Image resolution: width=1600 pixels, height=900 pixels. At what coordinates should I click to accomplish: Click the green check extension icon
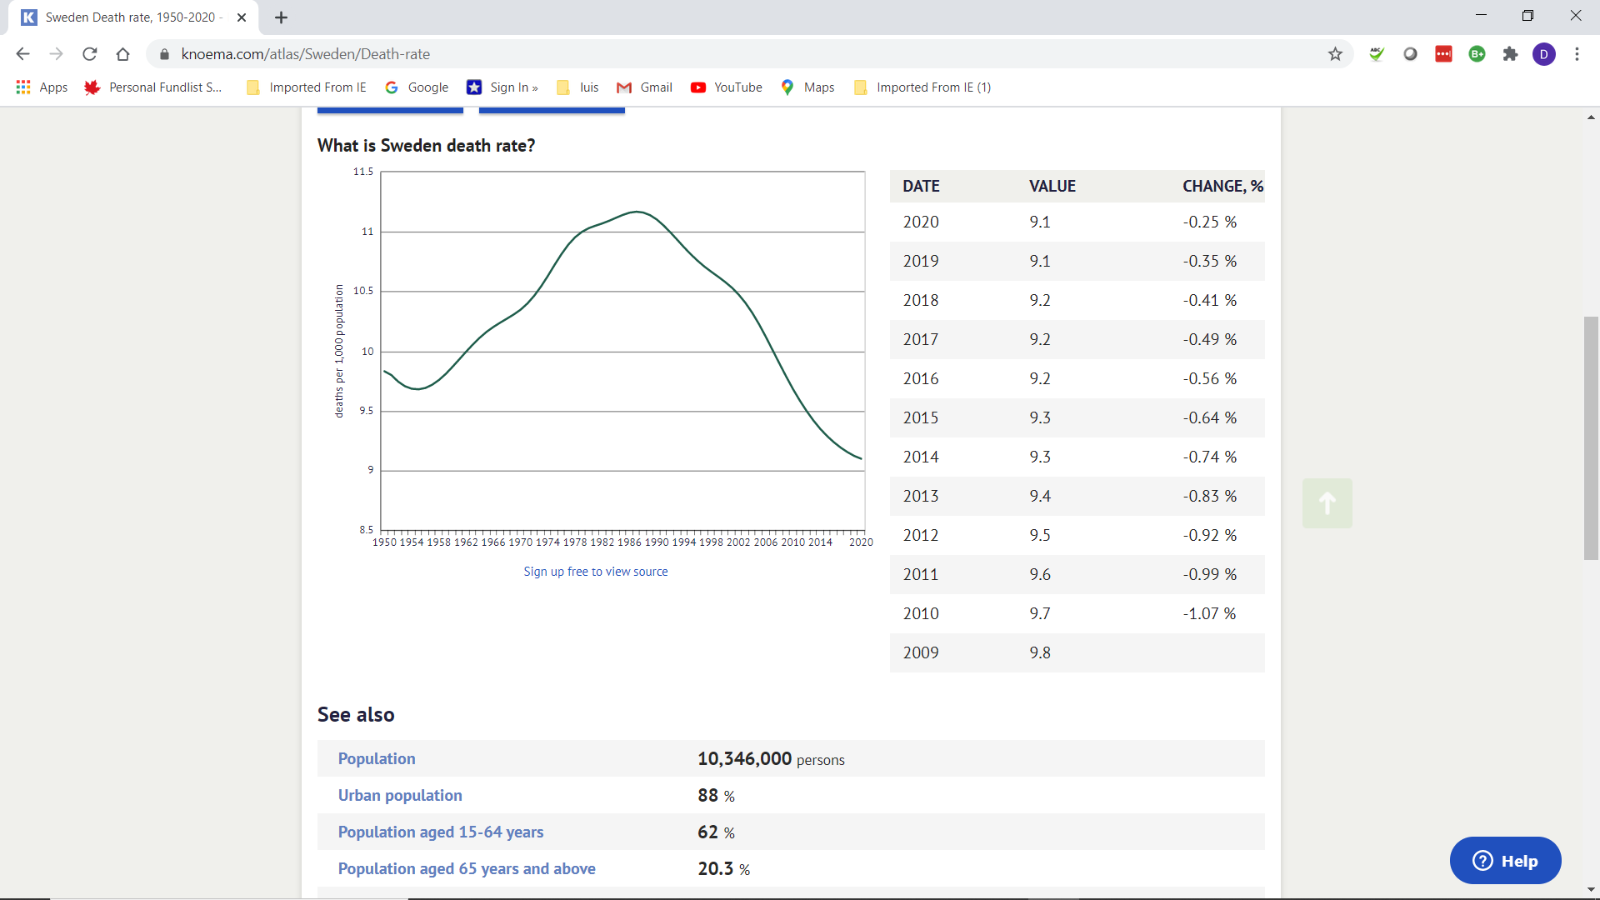coord(1377,54)
